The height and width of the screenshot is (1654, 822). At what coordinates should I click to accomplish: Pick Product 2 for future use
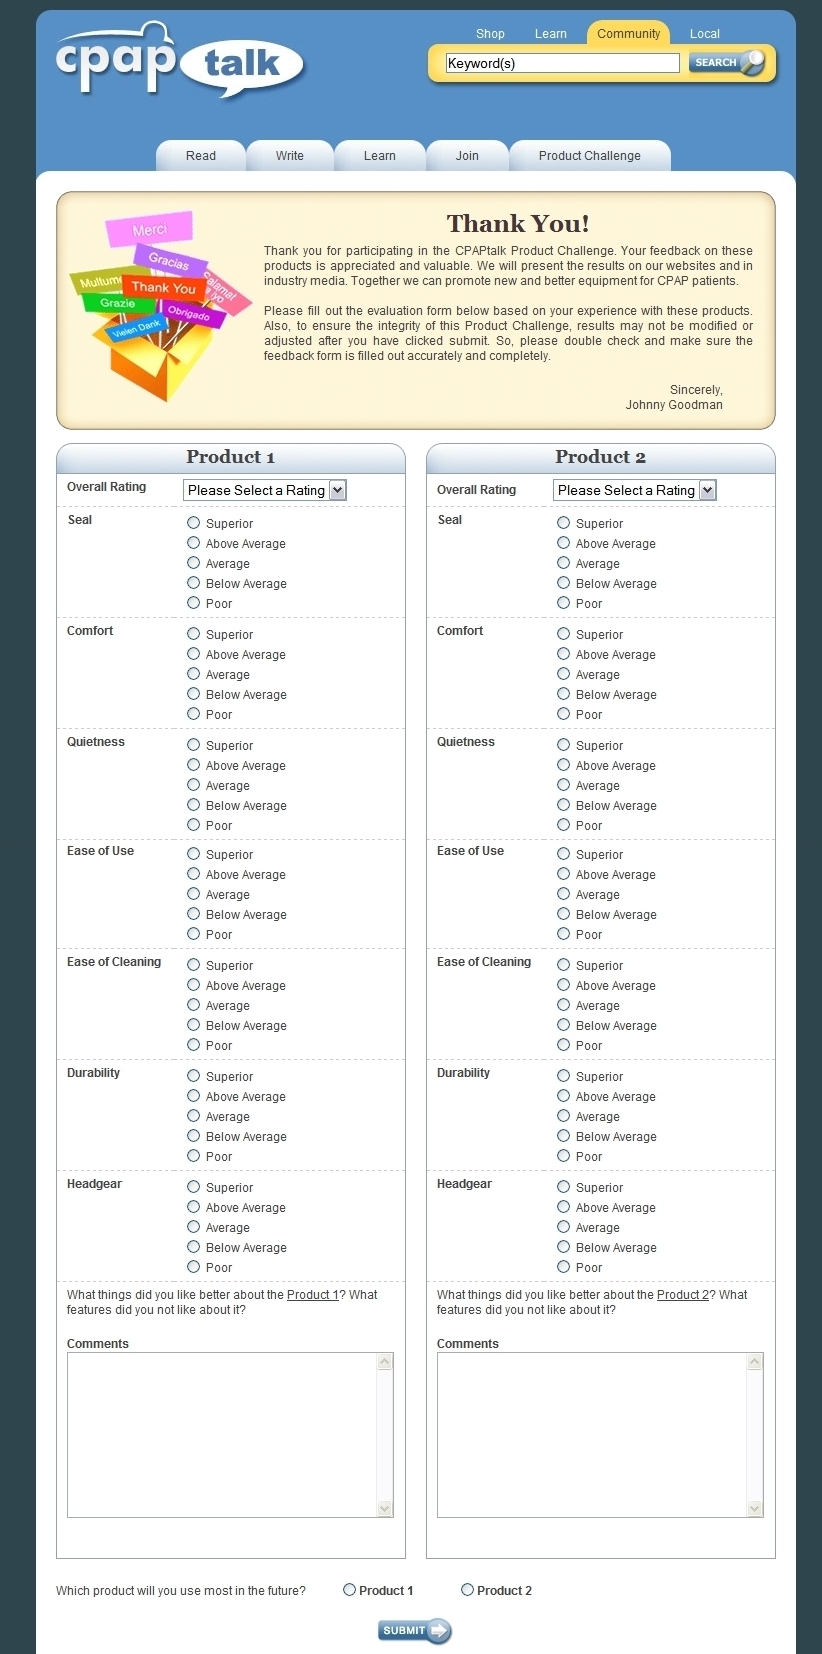(x=468, y=1590)
